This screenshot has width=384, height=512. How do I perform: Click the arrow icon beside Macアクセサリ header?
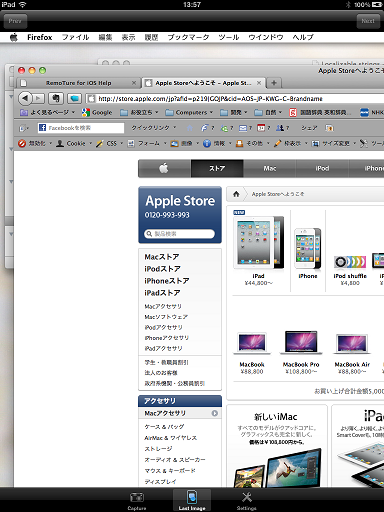tap(215, 413)
